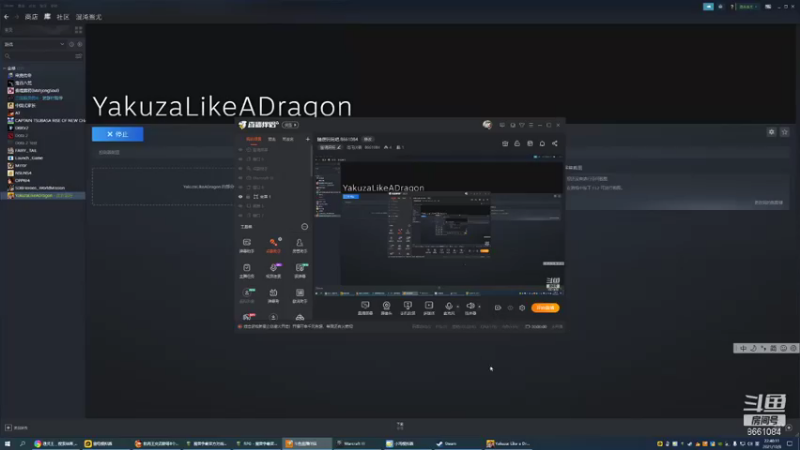Select Launch_Game in the game list

click(x=29, y=158)
